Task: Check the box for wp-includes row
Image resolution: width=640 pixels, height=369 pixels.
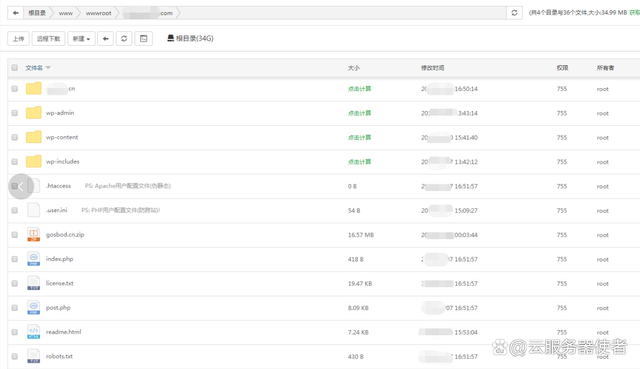Action: pos(15,162)
